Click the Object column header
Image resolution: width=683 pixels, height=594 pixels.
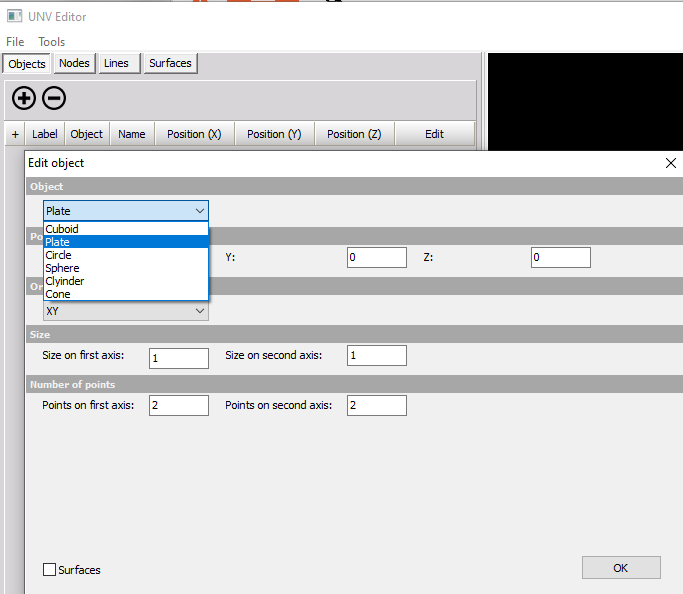(x=87, y=134)
